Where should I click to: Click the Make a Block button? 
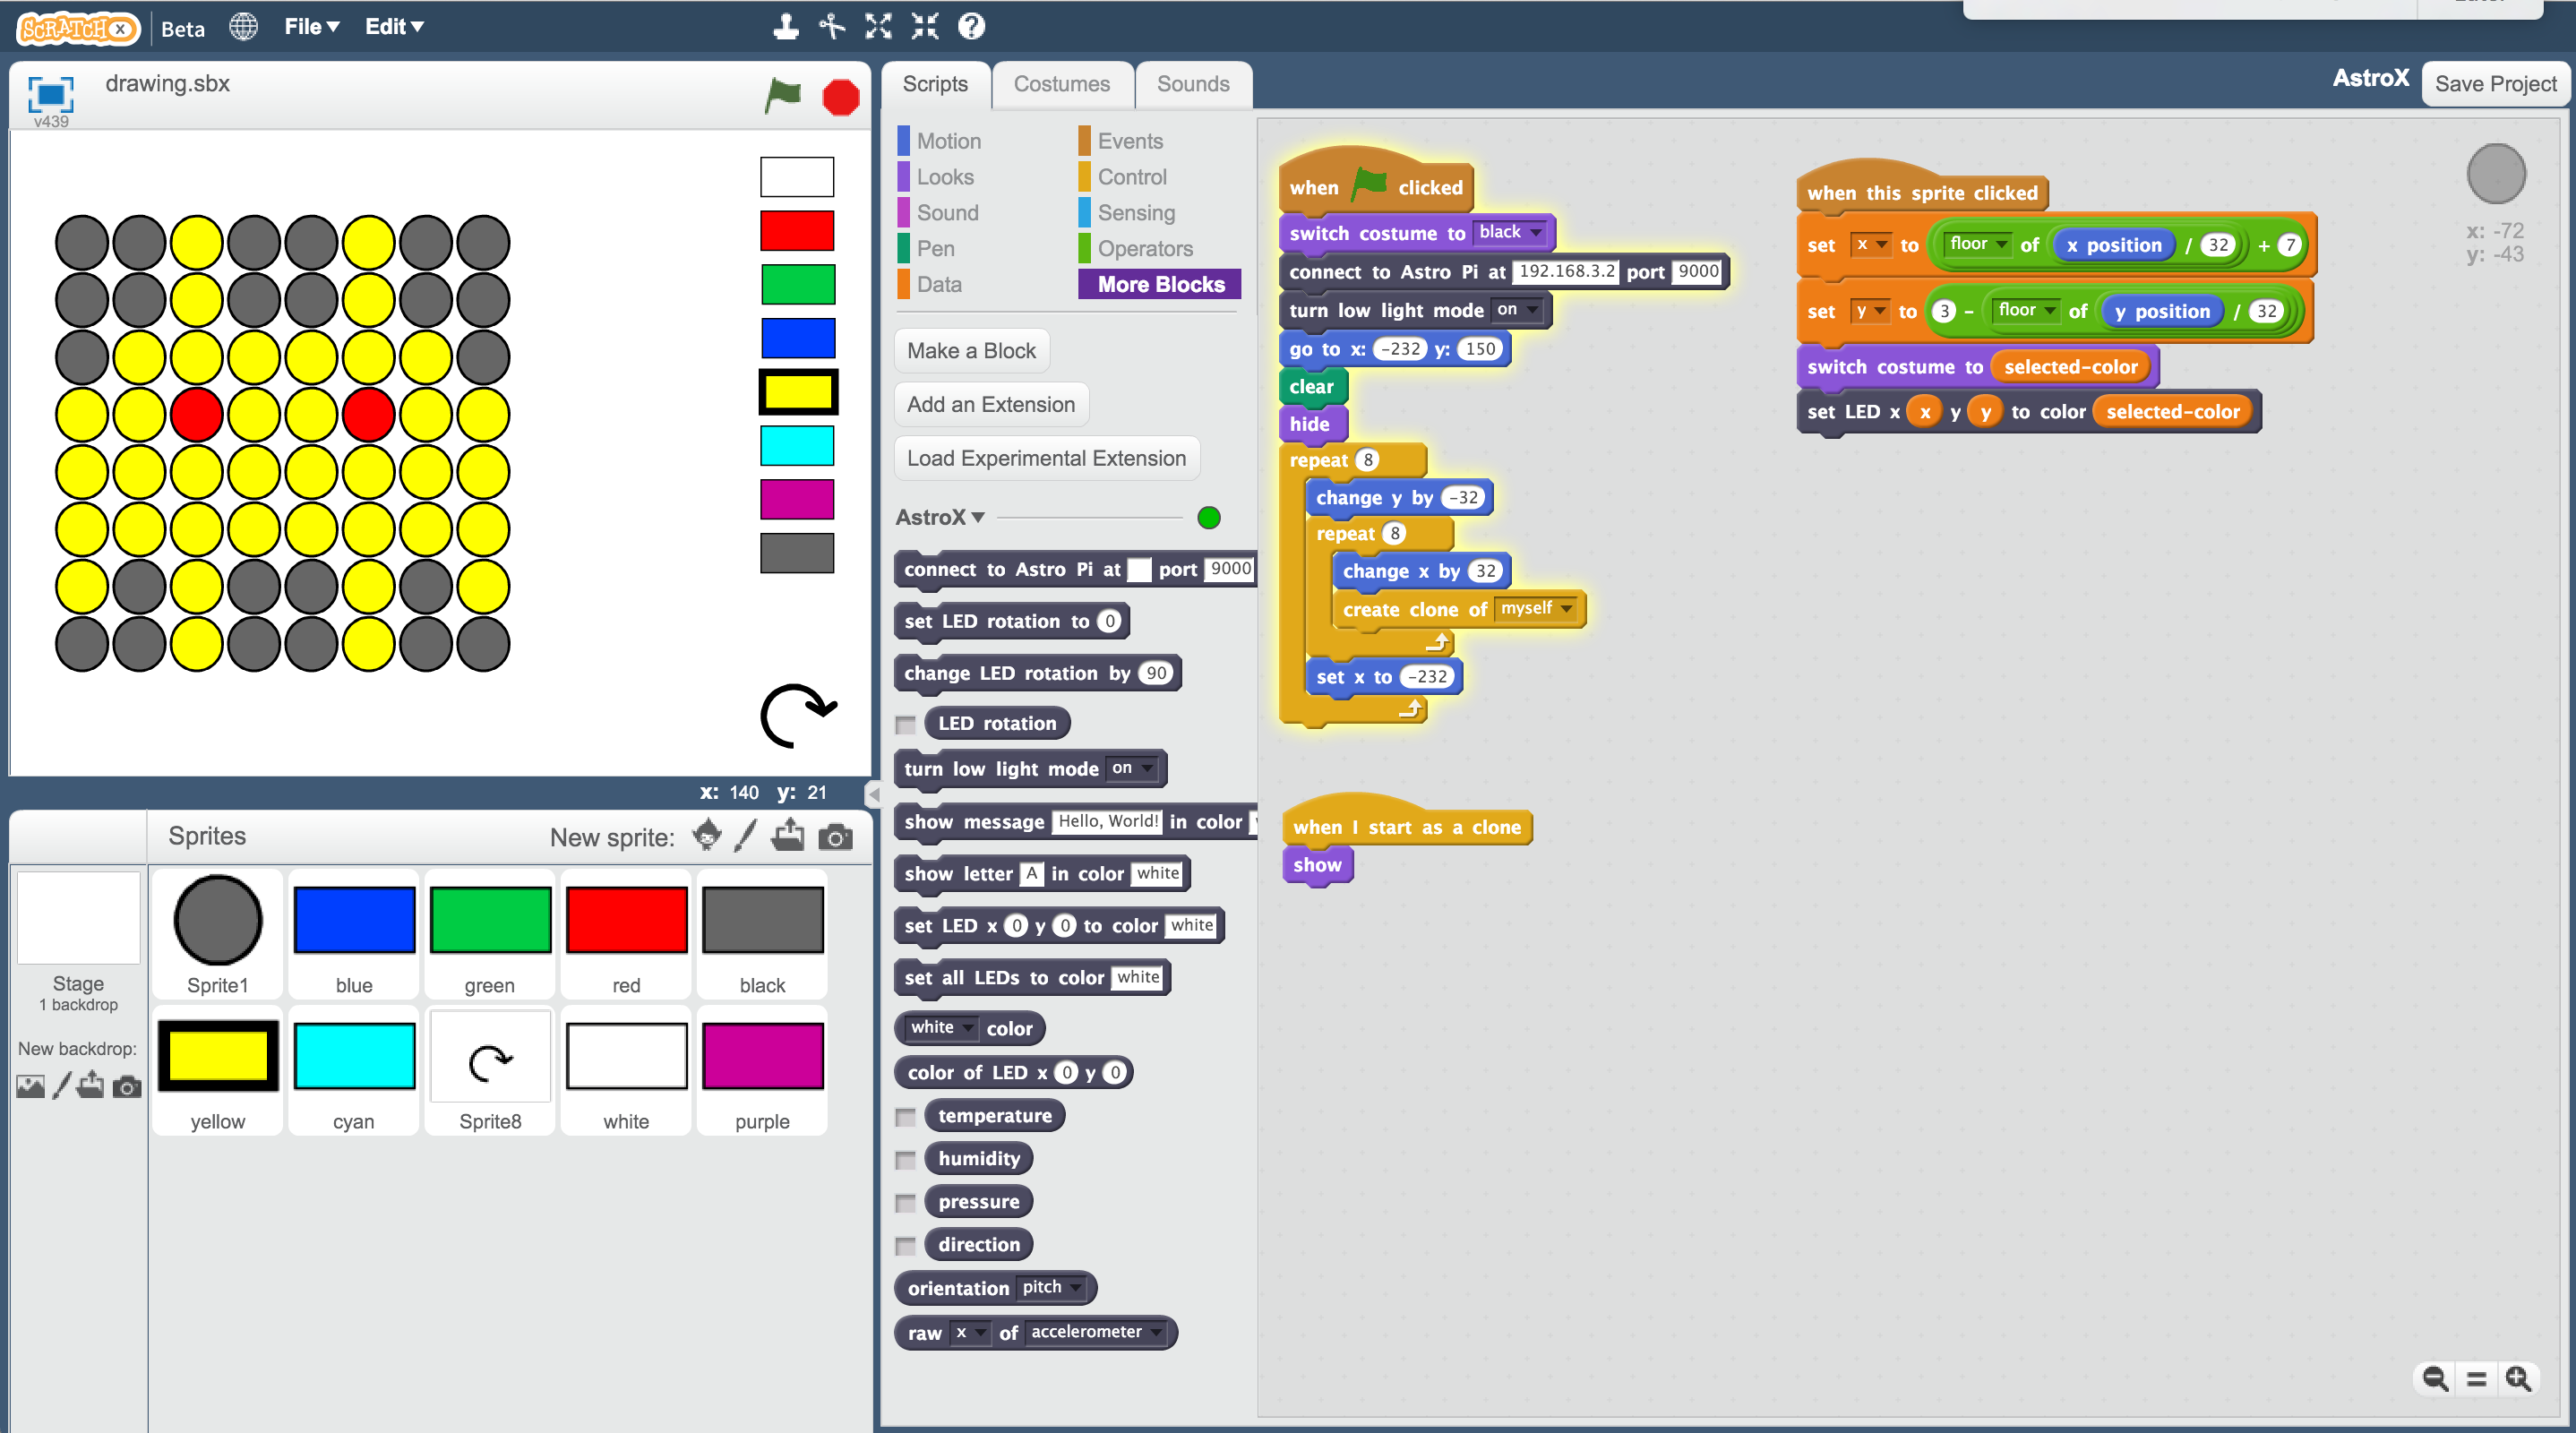(x=971, y=351)
